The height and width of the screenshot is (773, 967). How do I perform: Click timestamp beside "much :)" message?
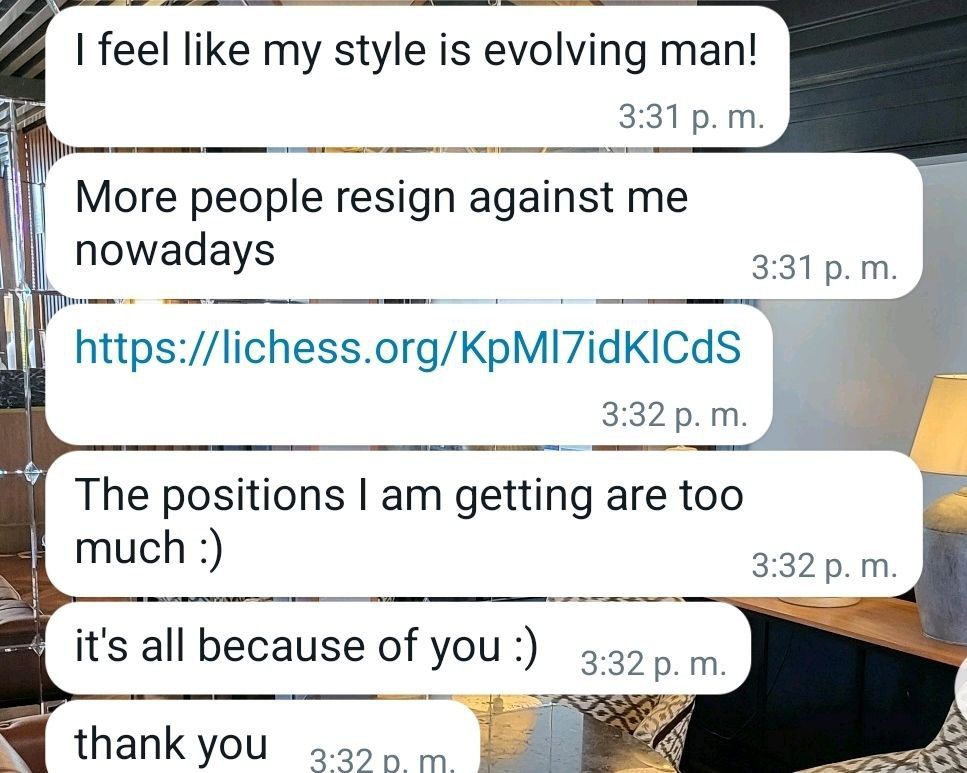pos(824,566)
